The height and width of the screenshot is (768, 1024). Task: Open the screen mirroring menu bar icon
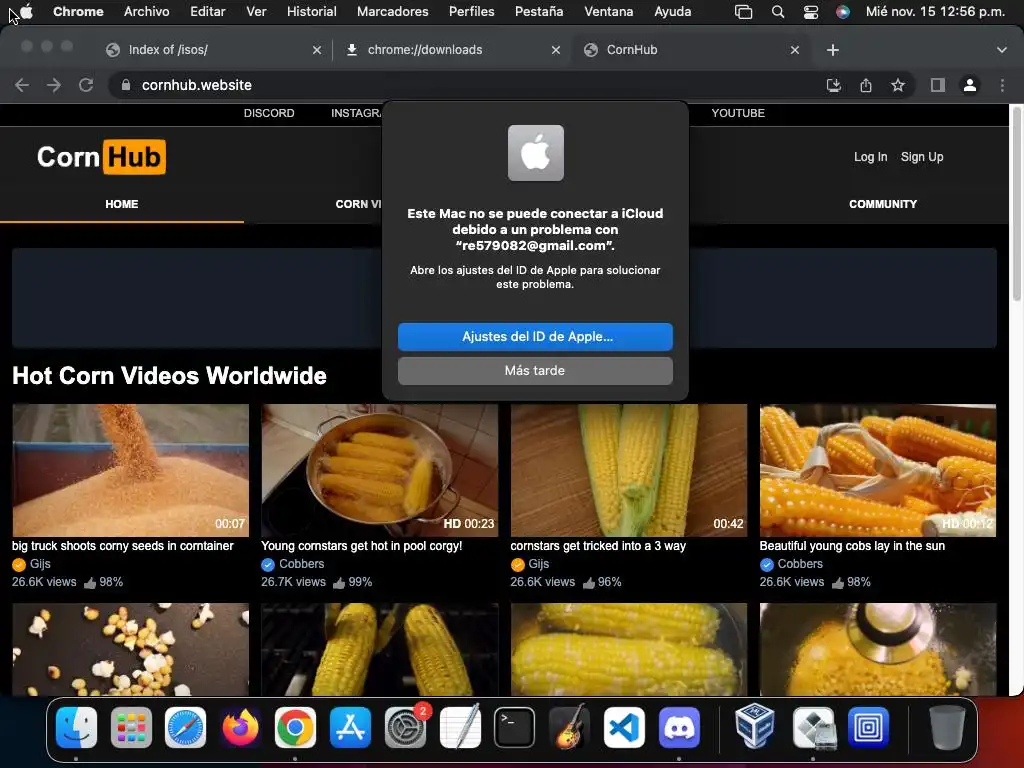coord(743,12)
